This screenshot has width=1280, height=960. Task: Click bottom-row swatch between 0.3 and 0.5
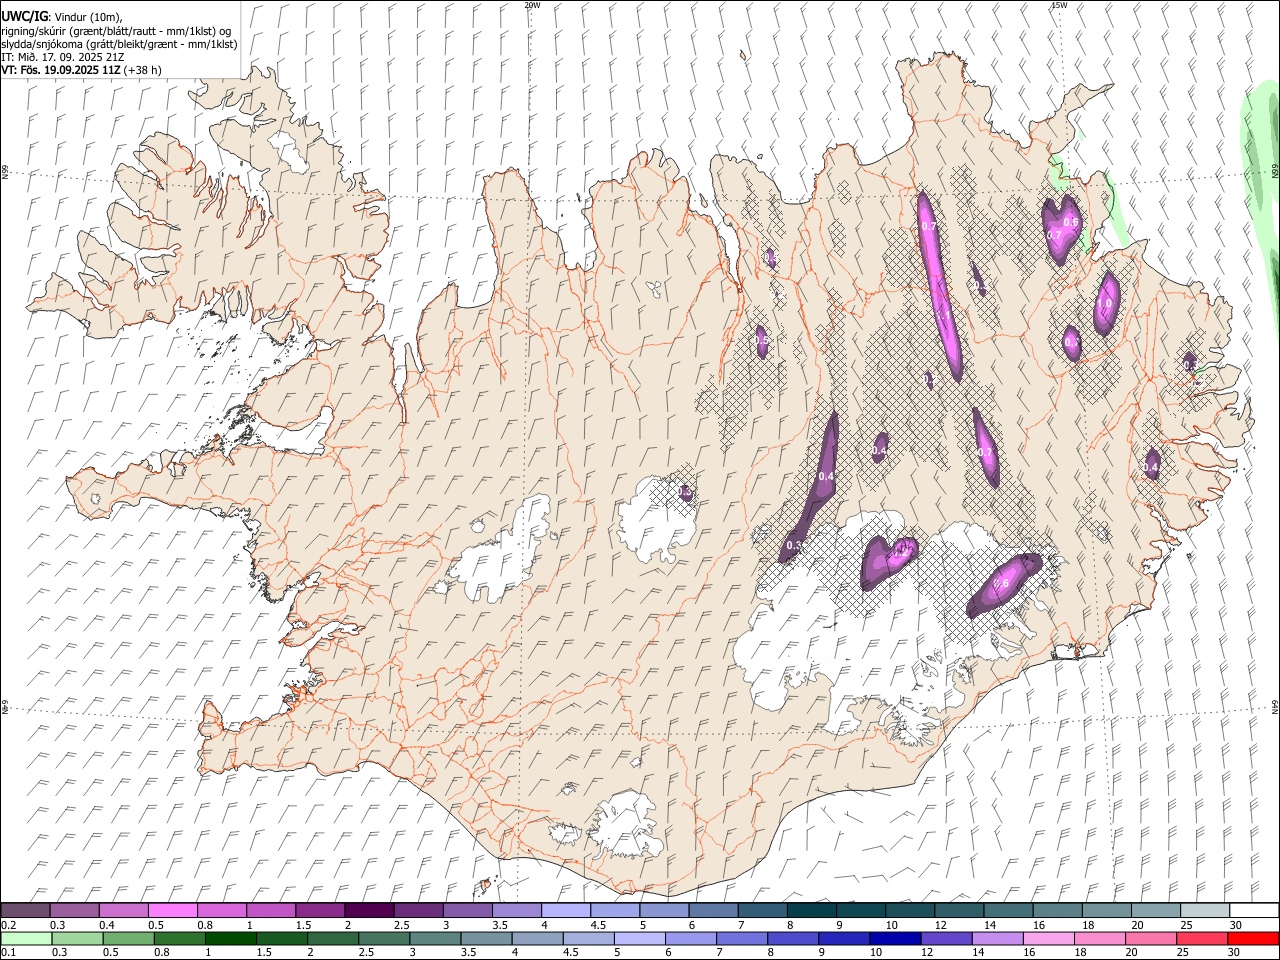point(77,938)
